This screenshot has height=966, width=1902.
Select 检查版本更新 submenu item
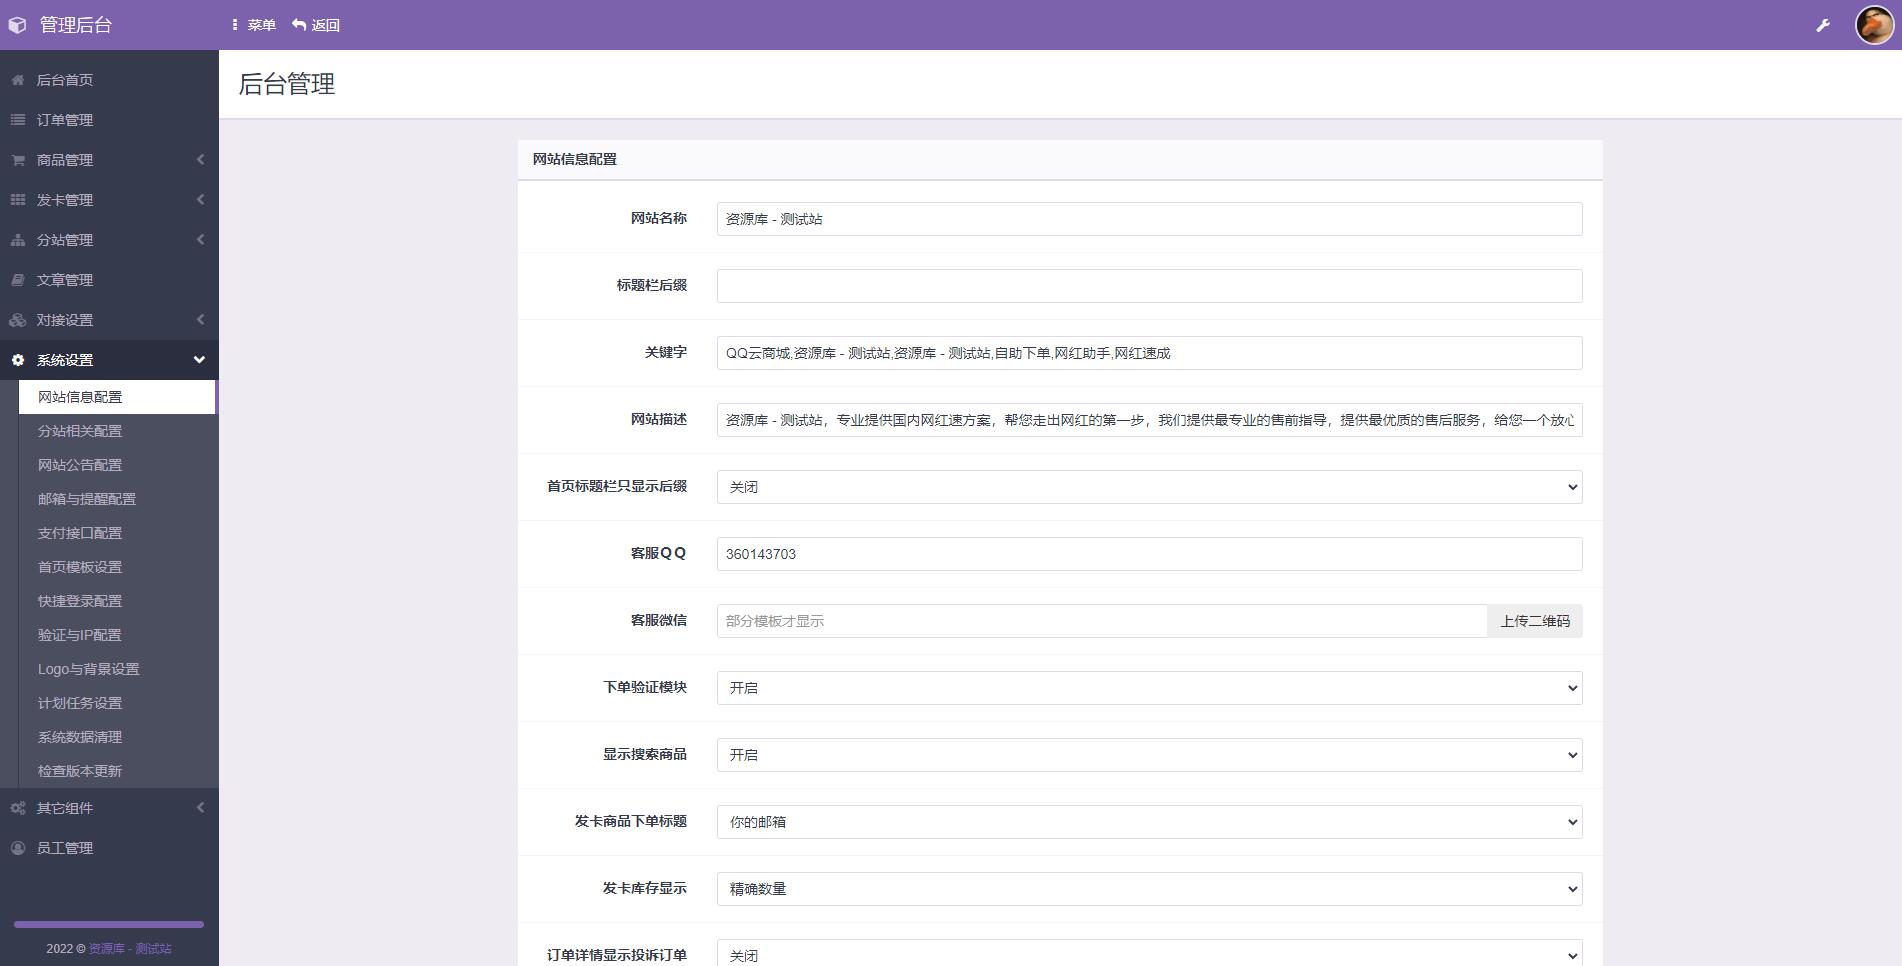pos(118,771)
